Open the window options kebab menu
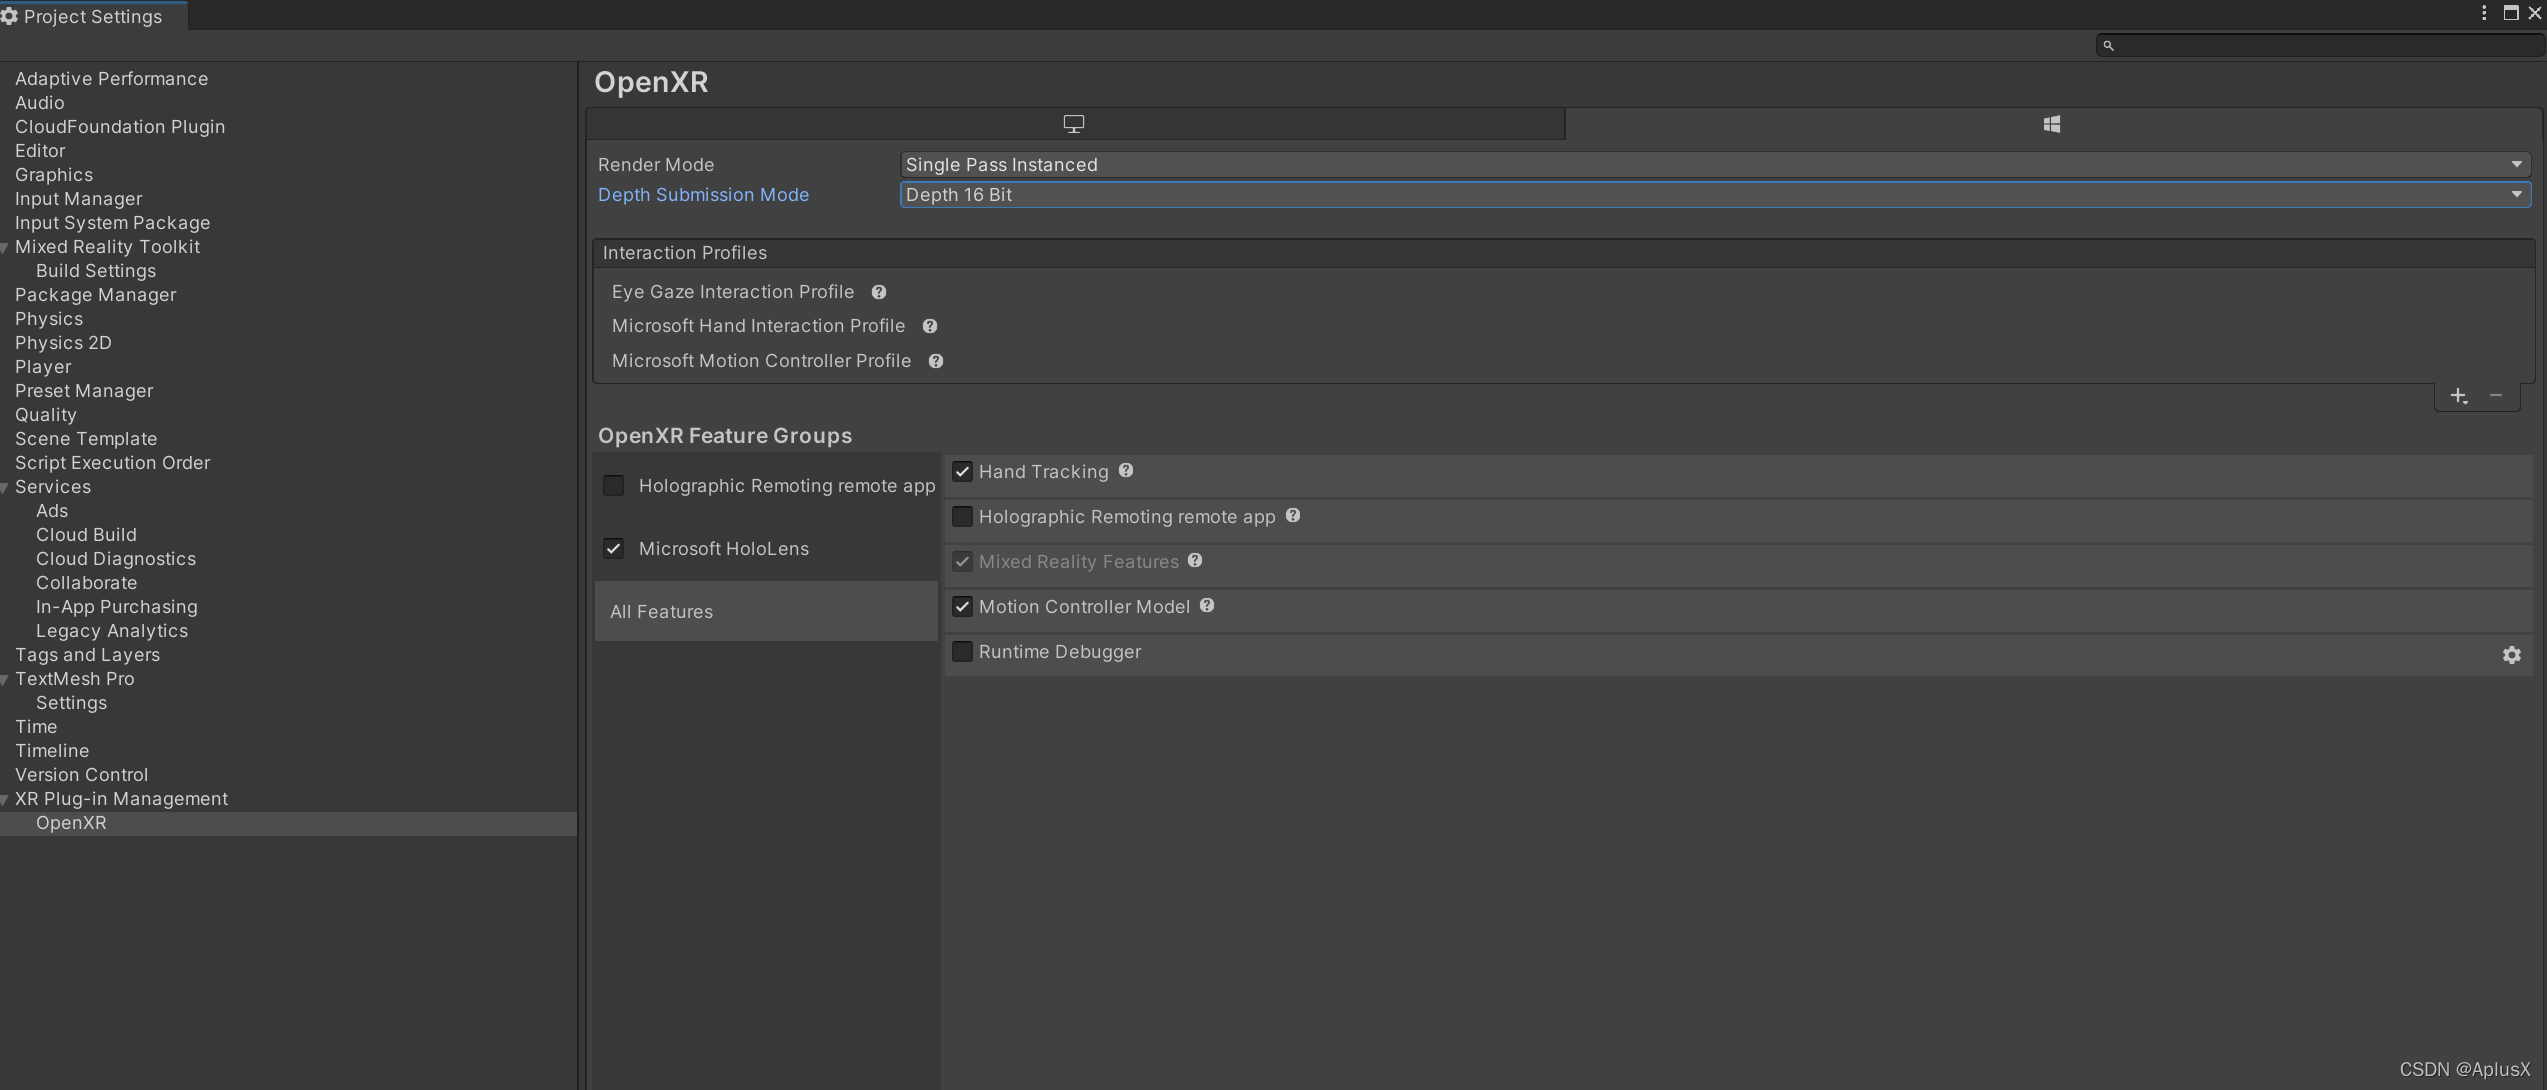Image resolution: width=2547 pixels, height=1090 pixels. click(x=2483, y=13)
